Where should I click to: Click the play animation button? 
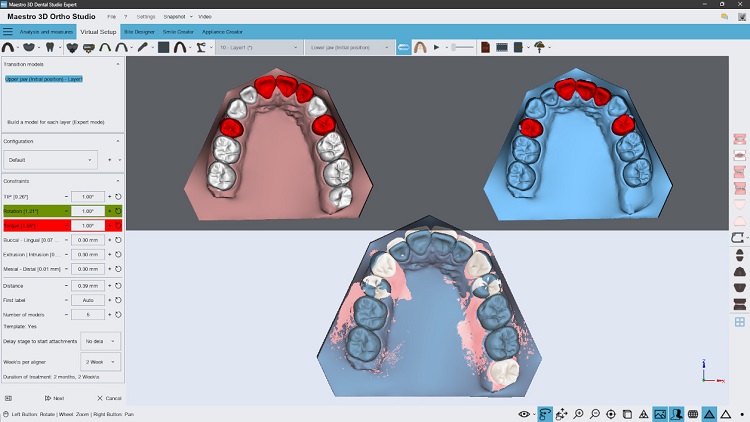click(x=436, y=47)
